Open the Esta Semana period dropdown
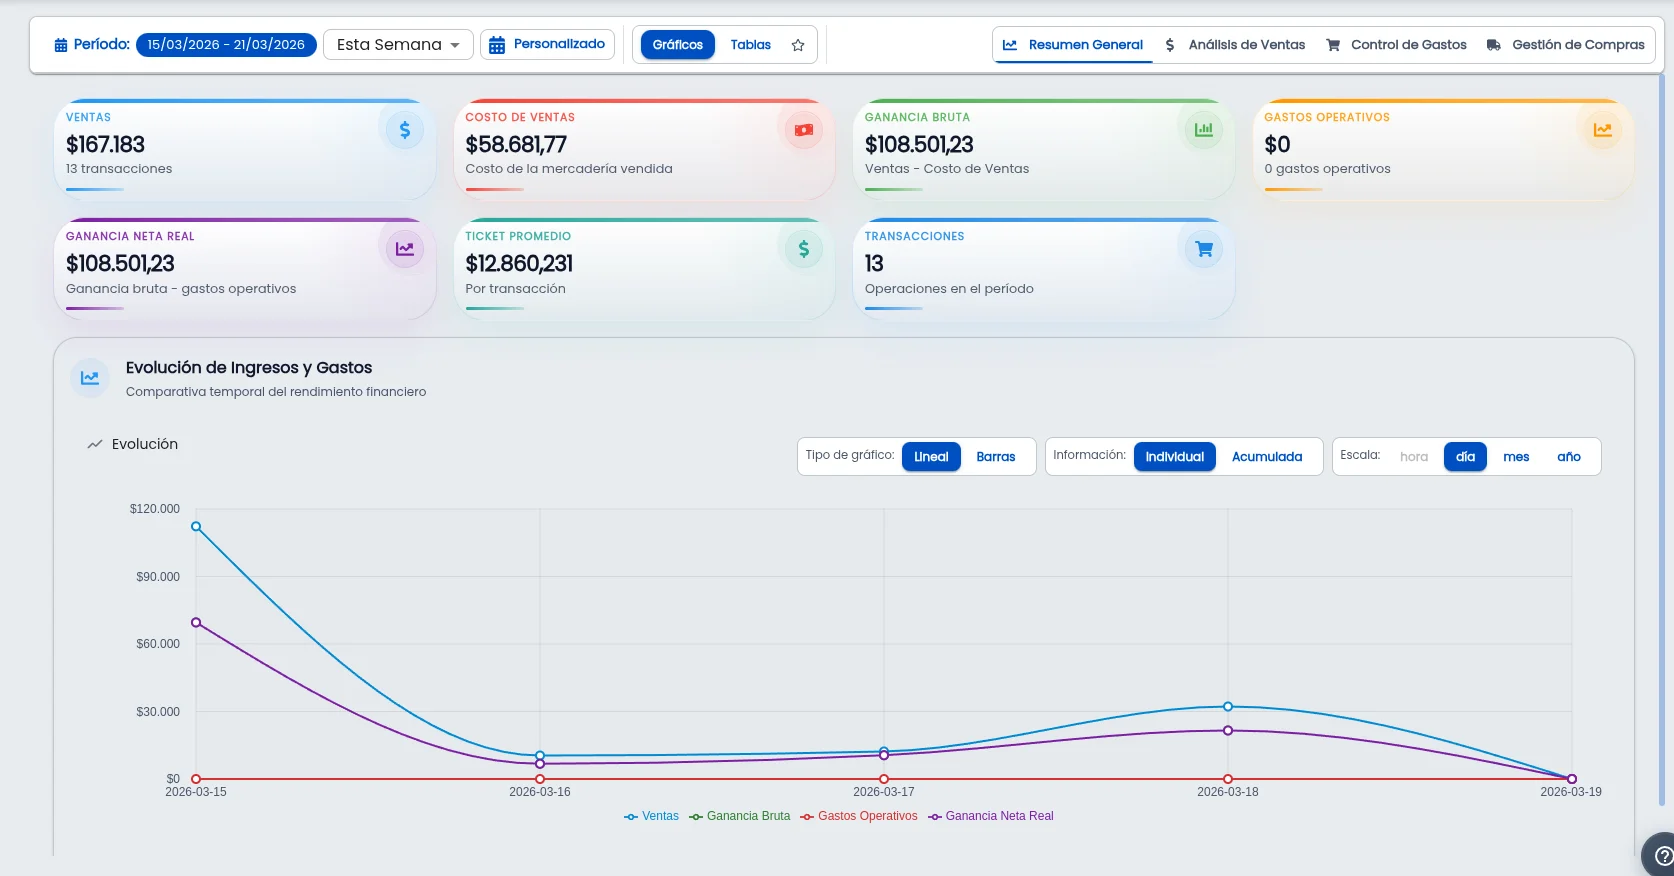Screen dimensions: 1674x876 pyautogui.click(x=398, y=45)
